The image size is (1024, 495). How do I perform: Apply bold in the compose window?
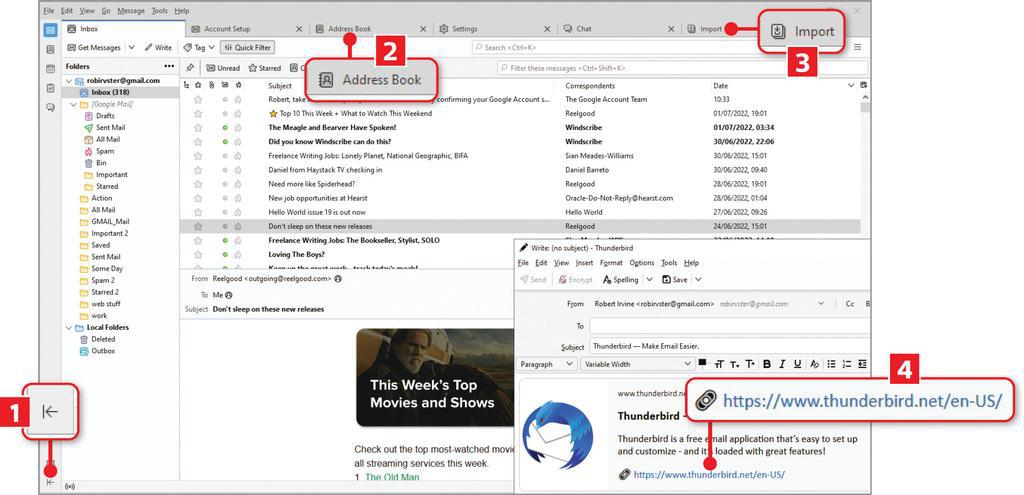[x=767, y=364]
